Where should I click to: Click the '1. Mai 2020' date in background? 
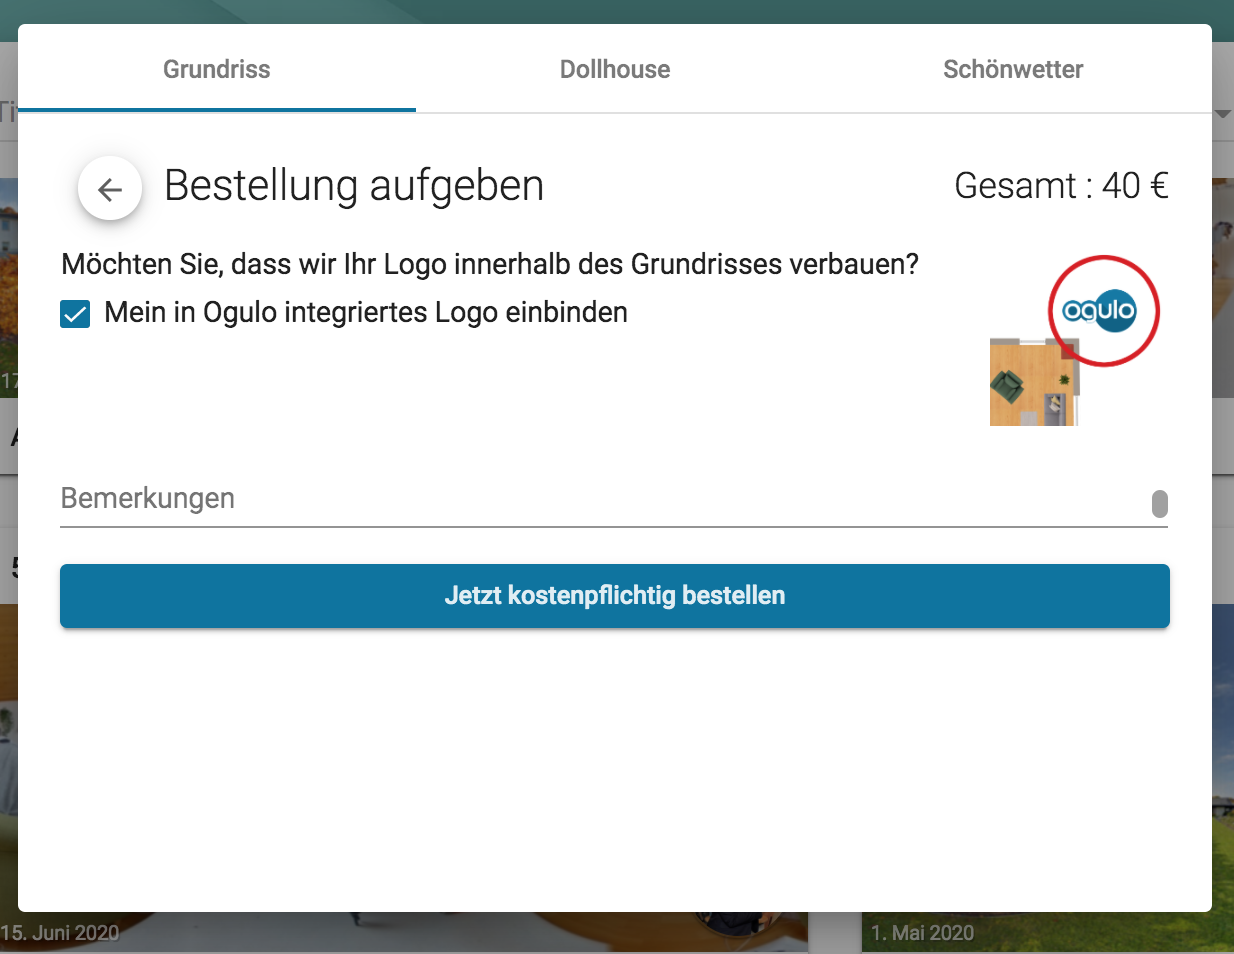coord(922,933)
